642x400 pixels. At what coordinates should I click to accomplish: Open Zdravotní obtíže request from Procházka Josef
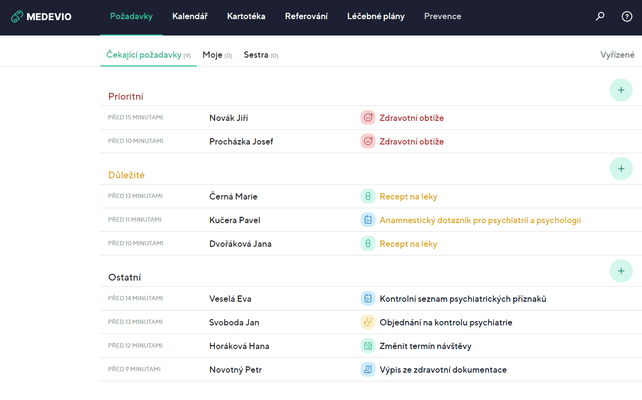[411, 142]
